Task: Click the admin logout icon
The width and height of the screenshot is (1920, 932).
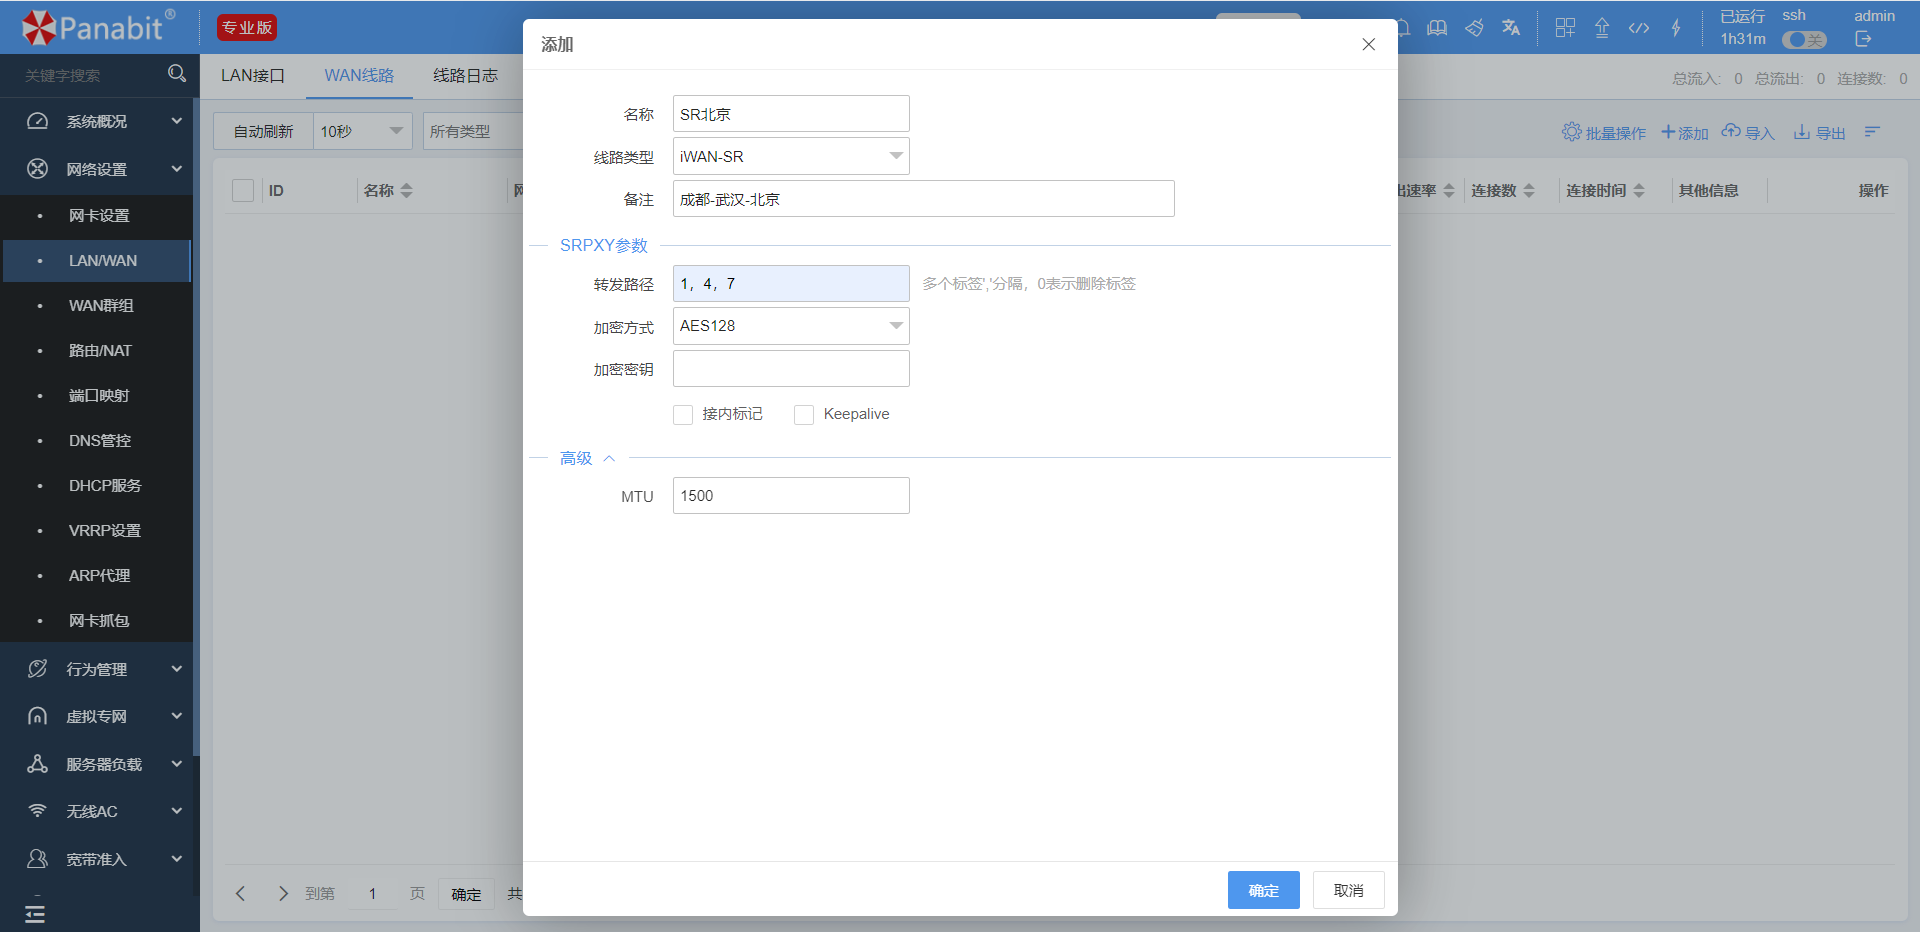Action: click(x=1863, y=39)
